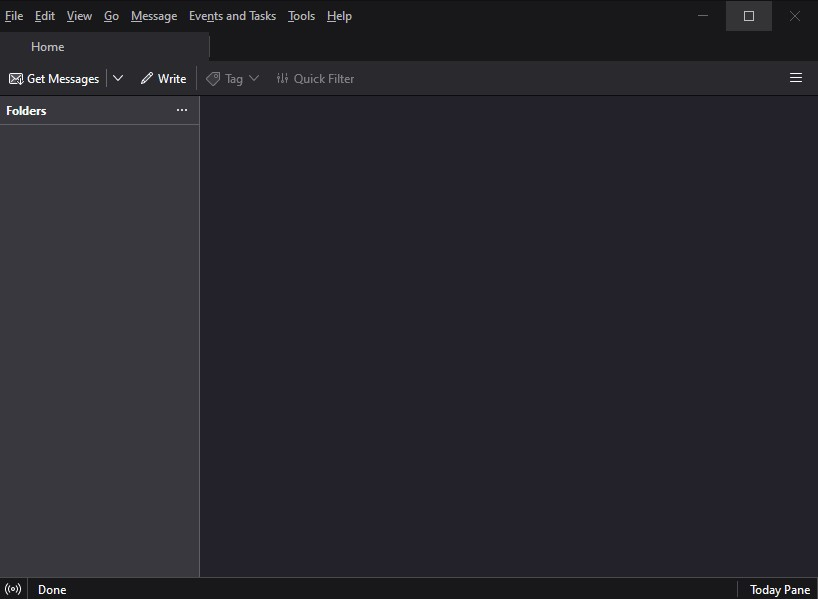This screenshot has width=818, height=599.
Task: Open the hamburger application menu
Action: coord(796,78)
